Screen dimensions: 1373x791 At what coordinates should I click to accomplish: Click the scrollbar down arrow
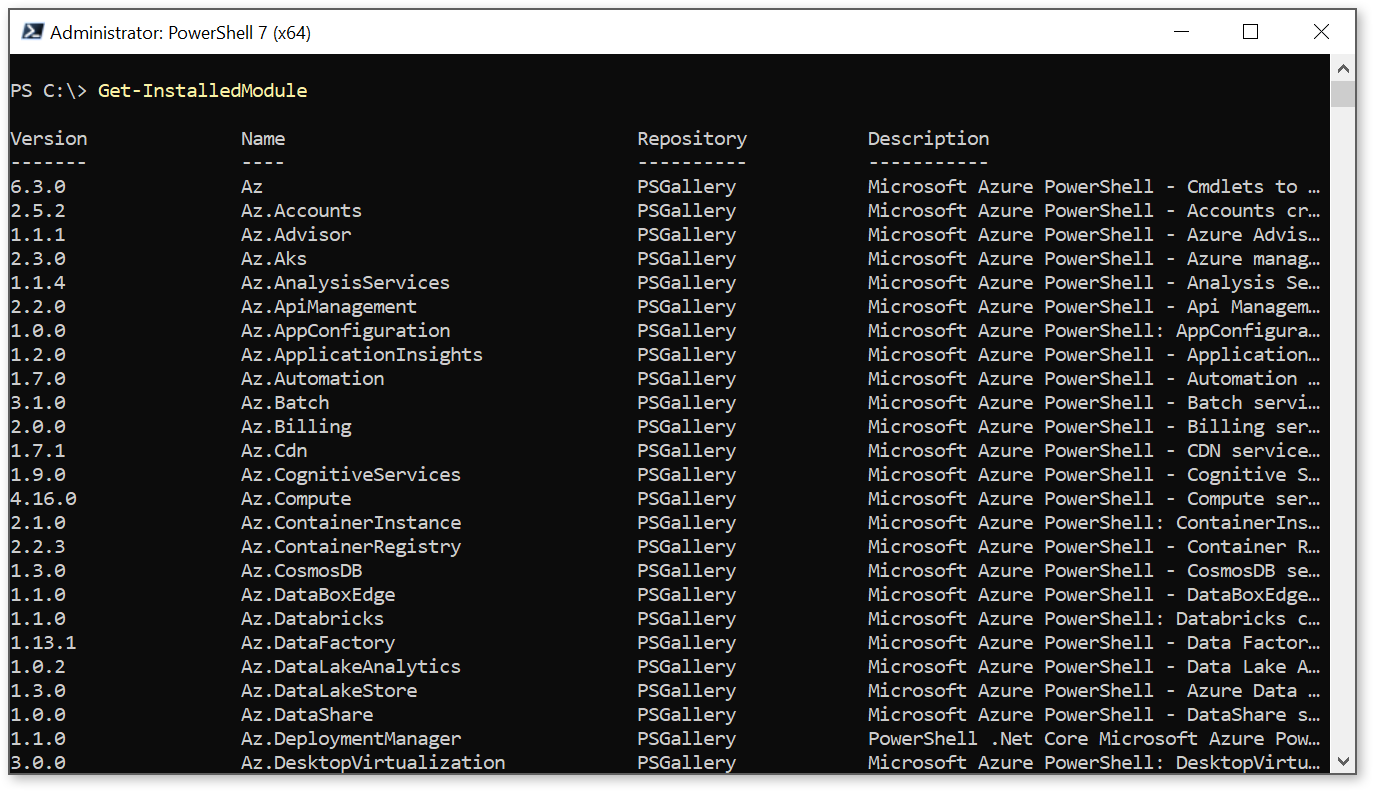(x=1343, y=761)
